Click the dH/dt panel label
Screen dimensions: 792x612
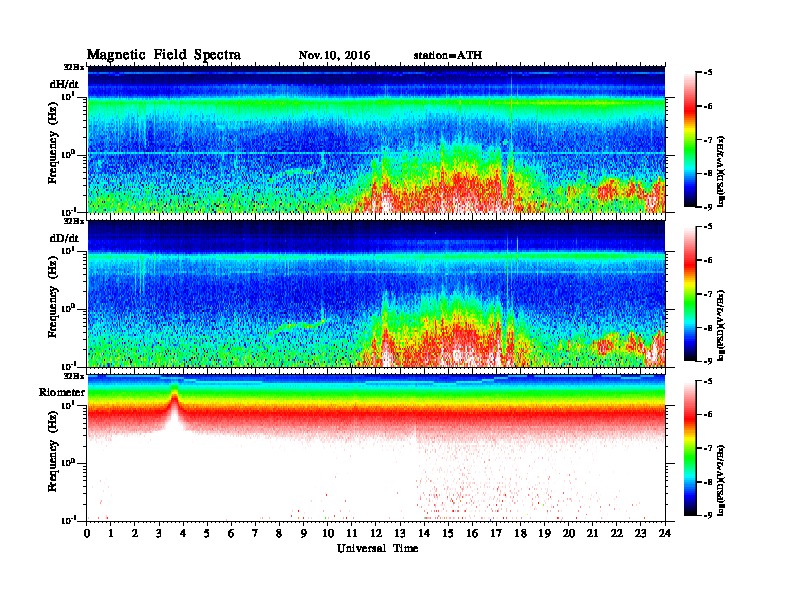click(x=64, y=84)
